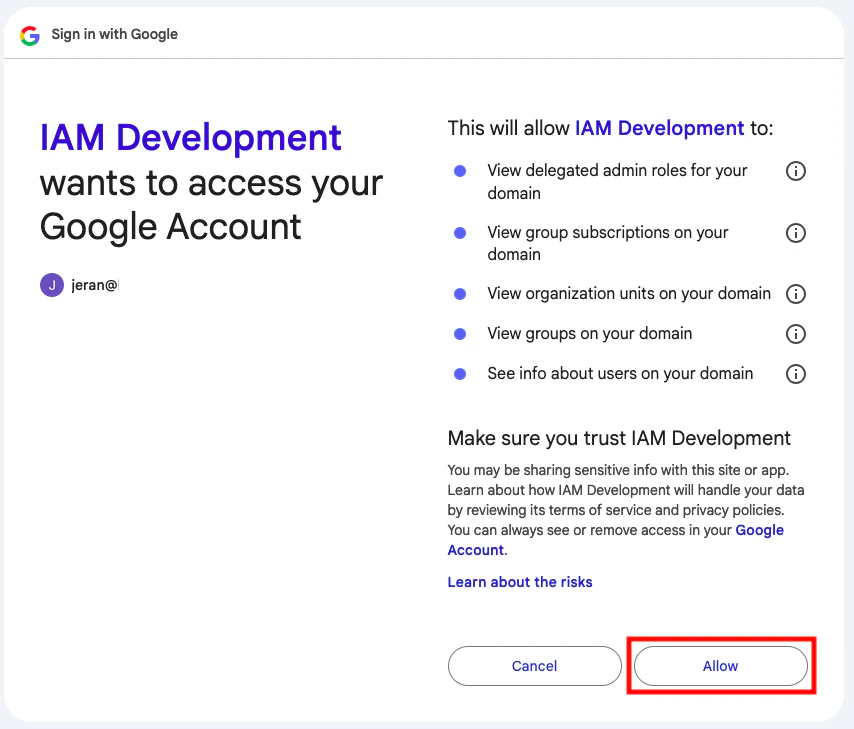This screenshot has height=729, width=854.
Task: Click the jeran@ account email label
Action: point(92,285)
